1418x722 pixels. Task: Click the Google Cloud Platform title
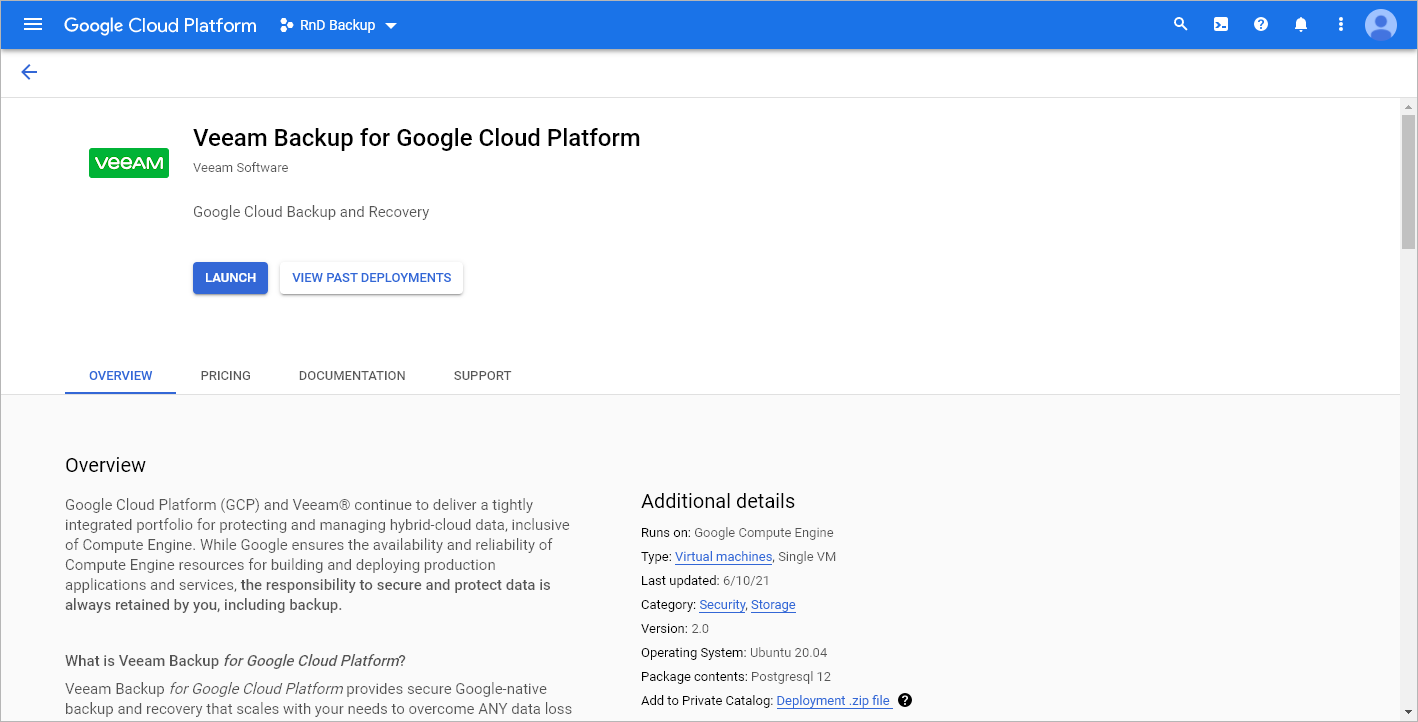(x=160, y=25)
